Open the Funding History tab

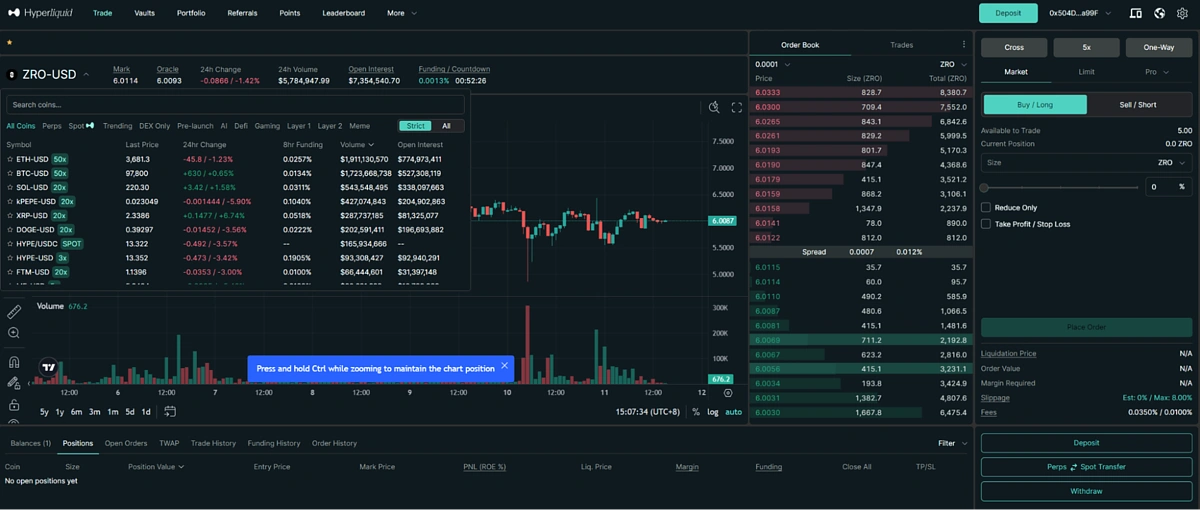(274, 443)
